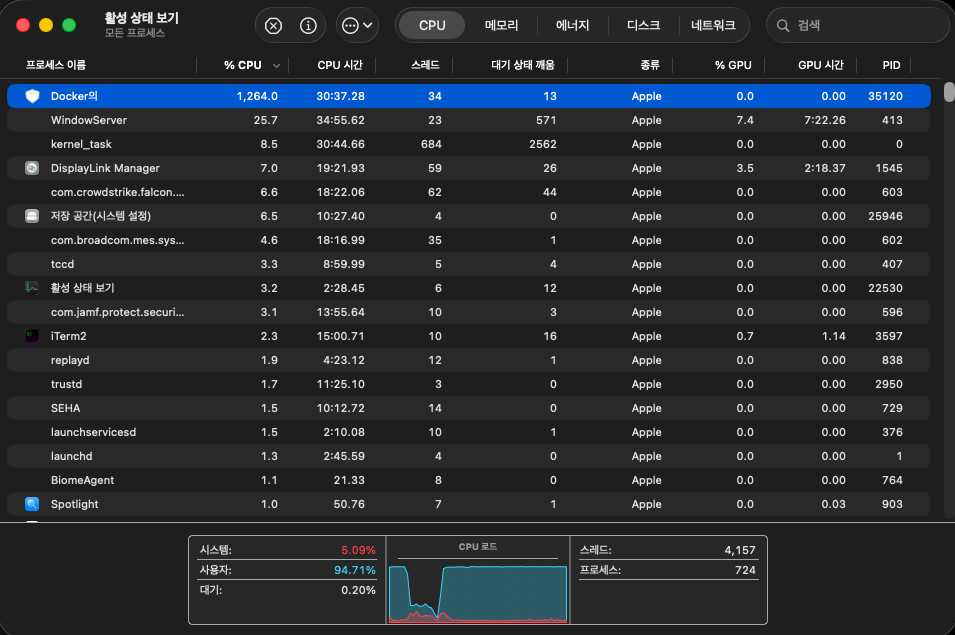
Task: Sort by the 종류 column header
Action: click(x=650, y=65)
